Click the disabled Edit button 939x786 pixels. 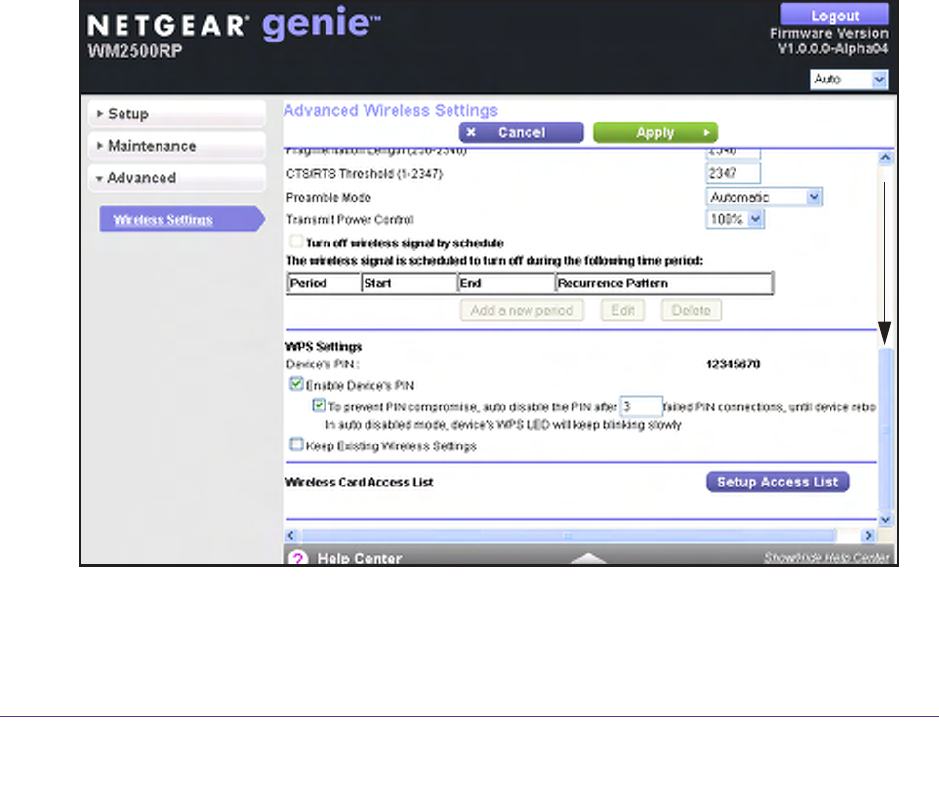click(x=623, y=311)
